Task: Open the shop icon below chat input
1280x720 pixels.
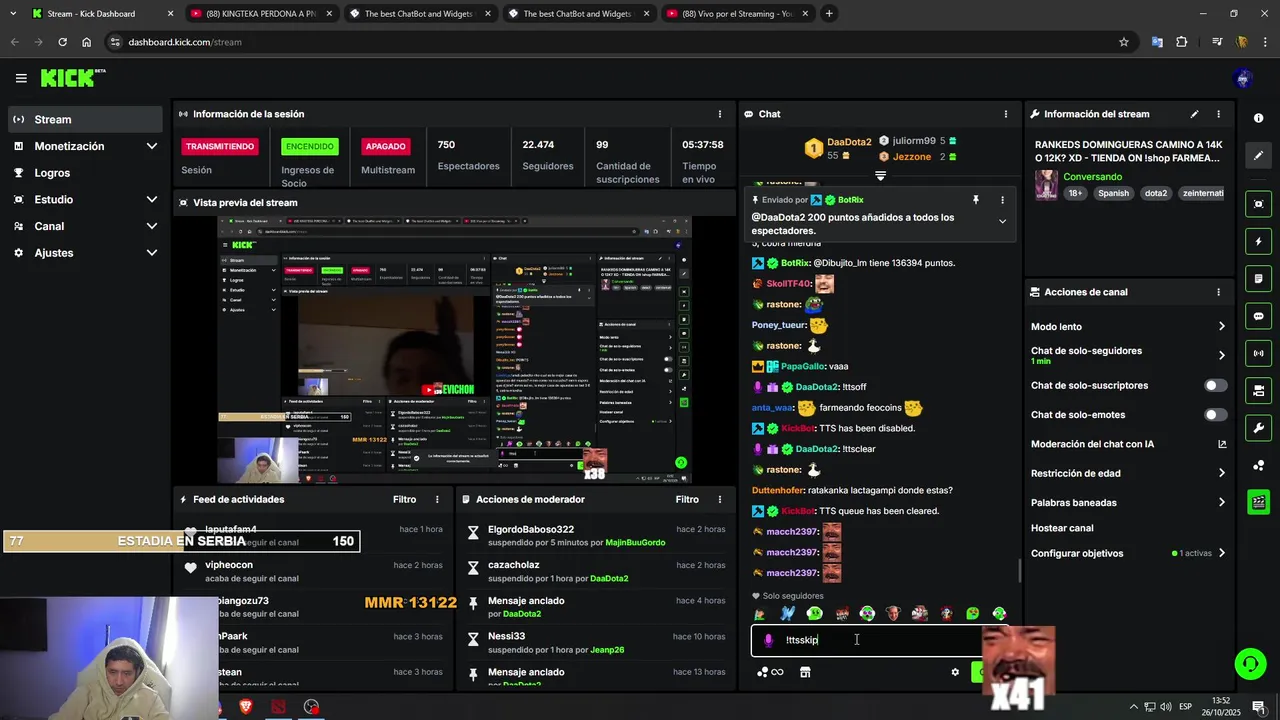Action: point(805,672)
